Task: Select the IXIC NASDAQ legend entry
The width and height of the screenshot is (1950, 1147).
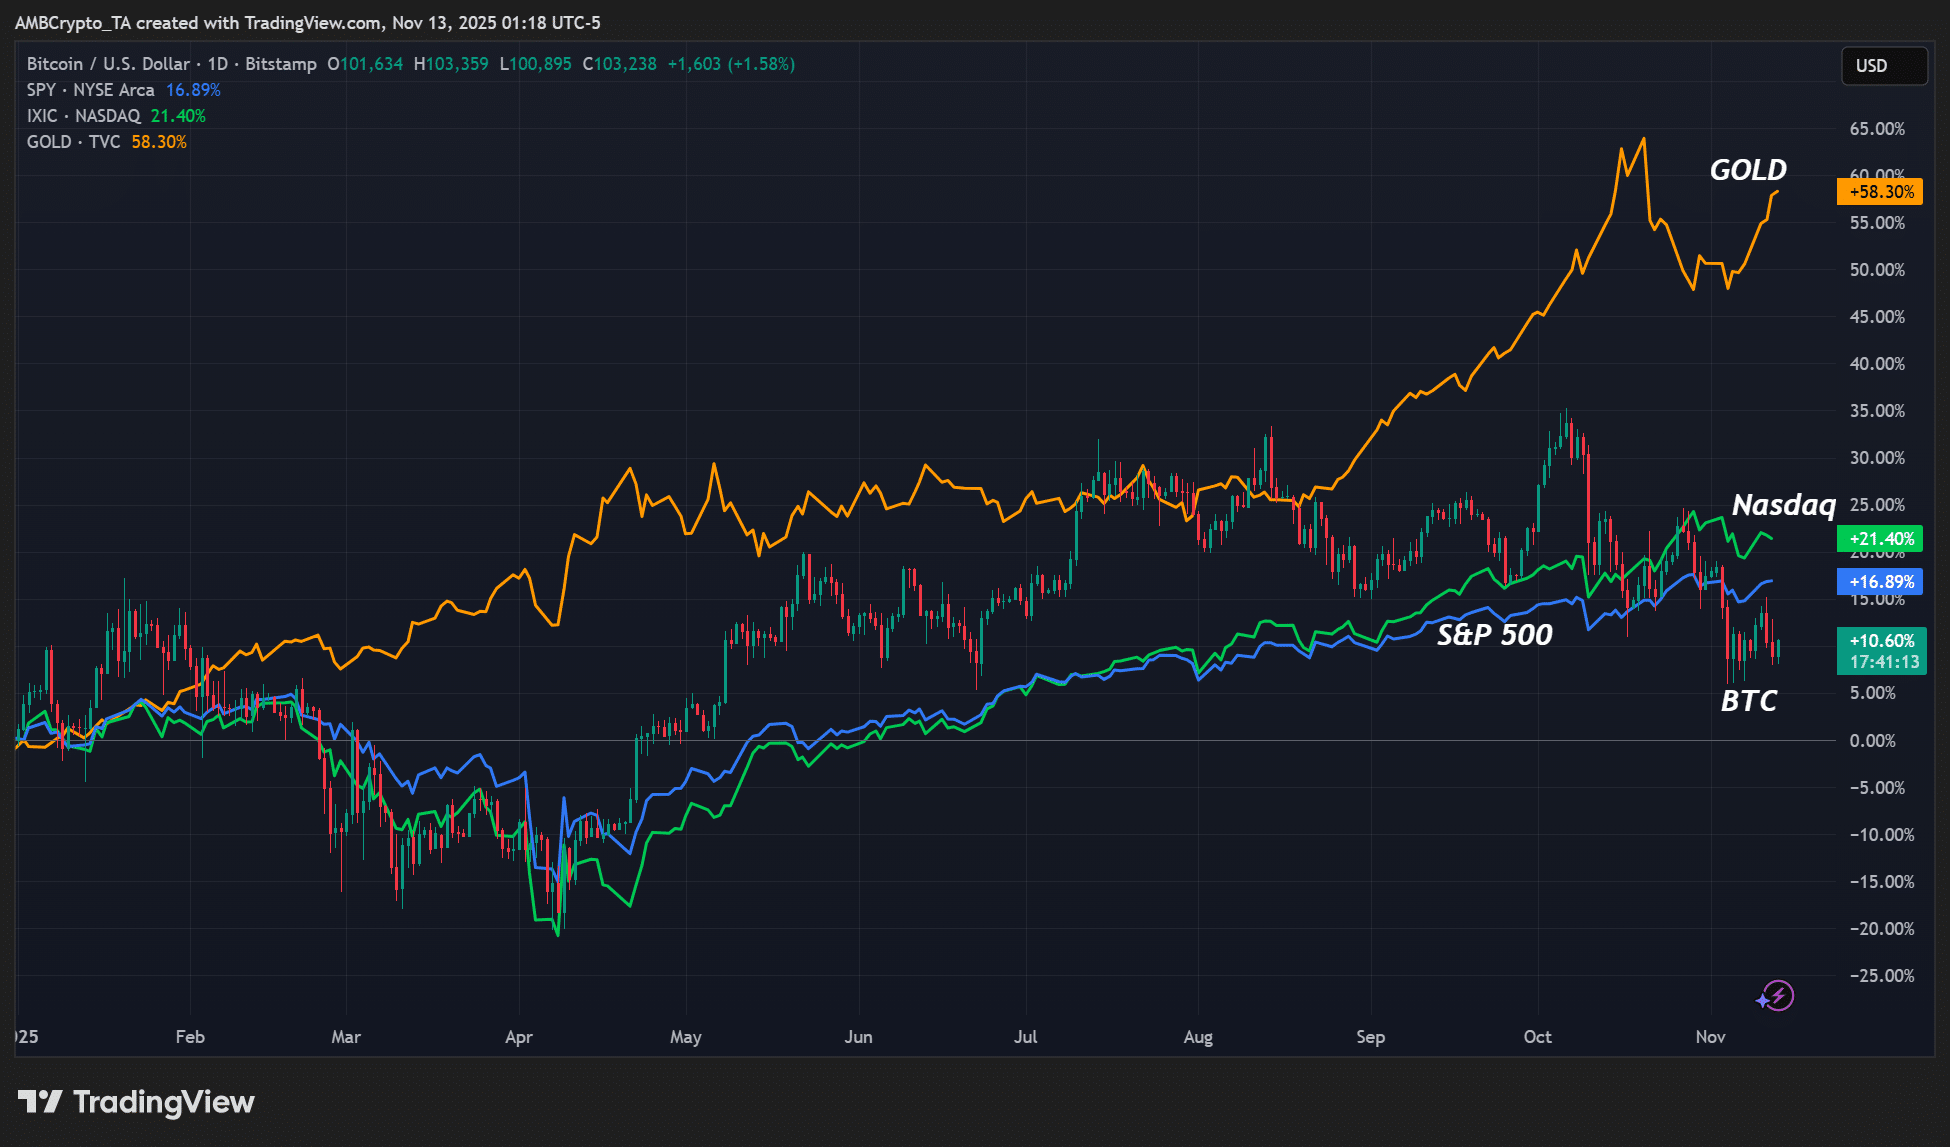Action: [84, 116]
